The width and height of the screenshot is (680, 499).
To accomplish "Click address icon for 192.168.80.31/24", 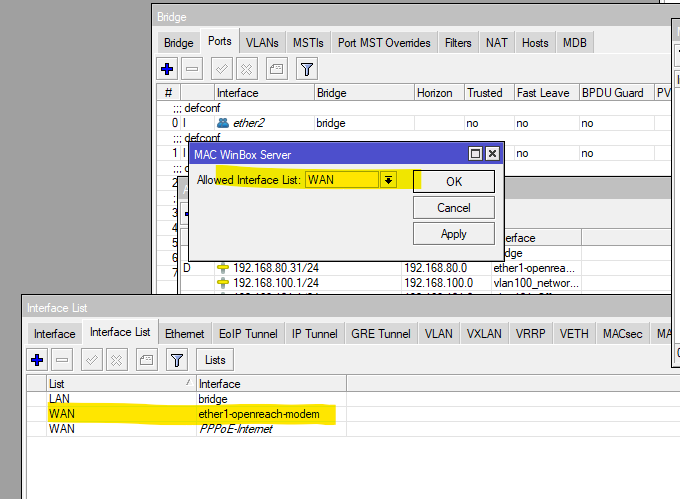I will click(x=223, y=268).
